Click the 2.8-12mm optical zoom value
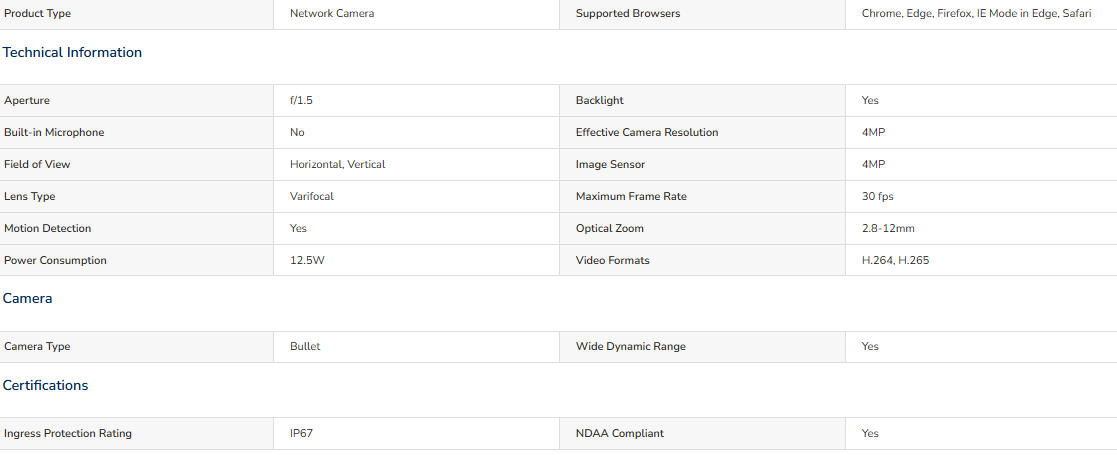 click(888, 229)
